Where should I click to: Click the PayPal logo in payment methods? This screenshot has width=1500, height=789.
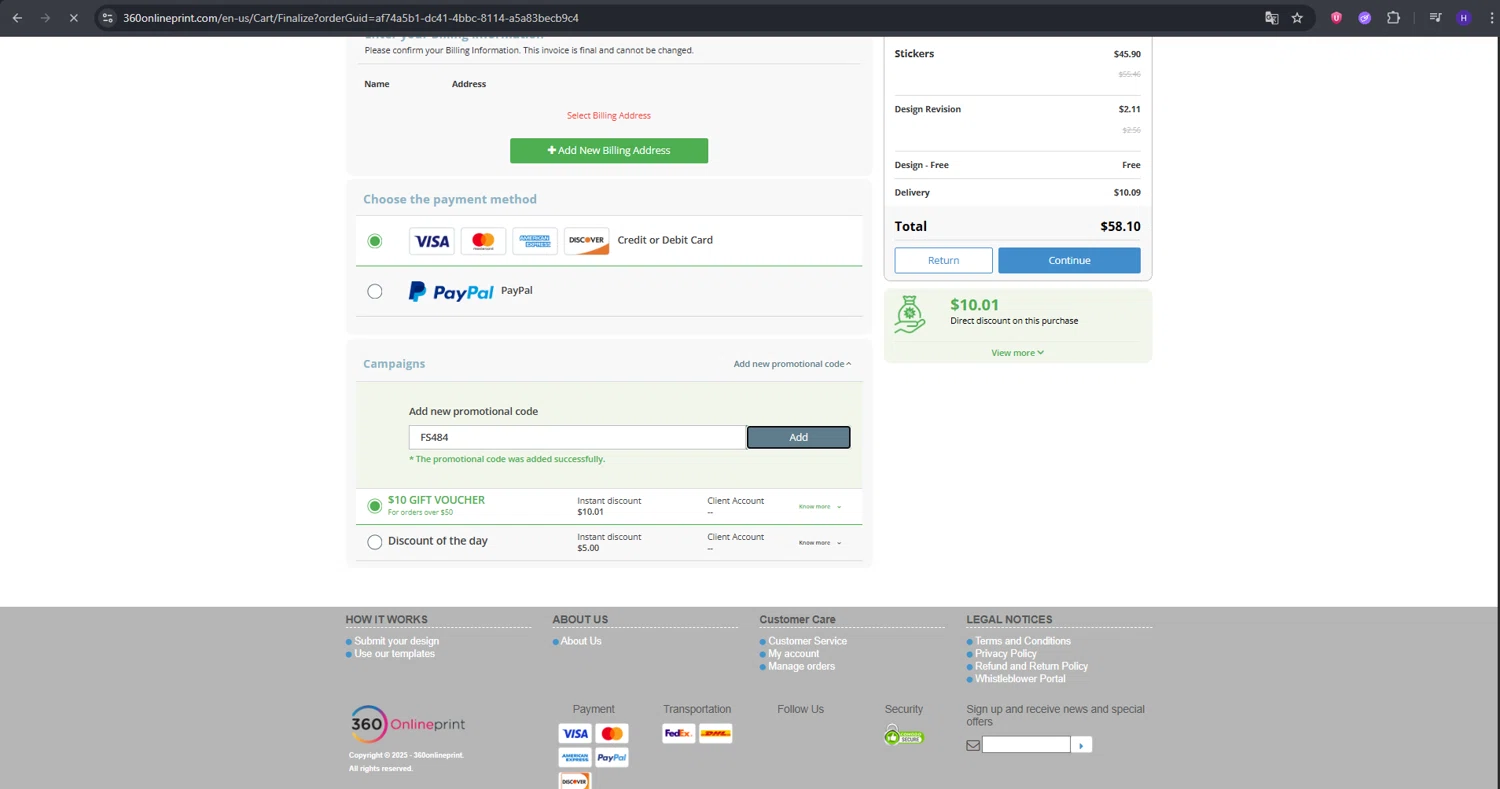click(451, 291)
